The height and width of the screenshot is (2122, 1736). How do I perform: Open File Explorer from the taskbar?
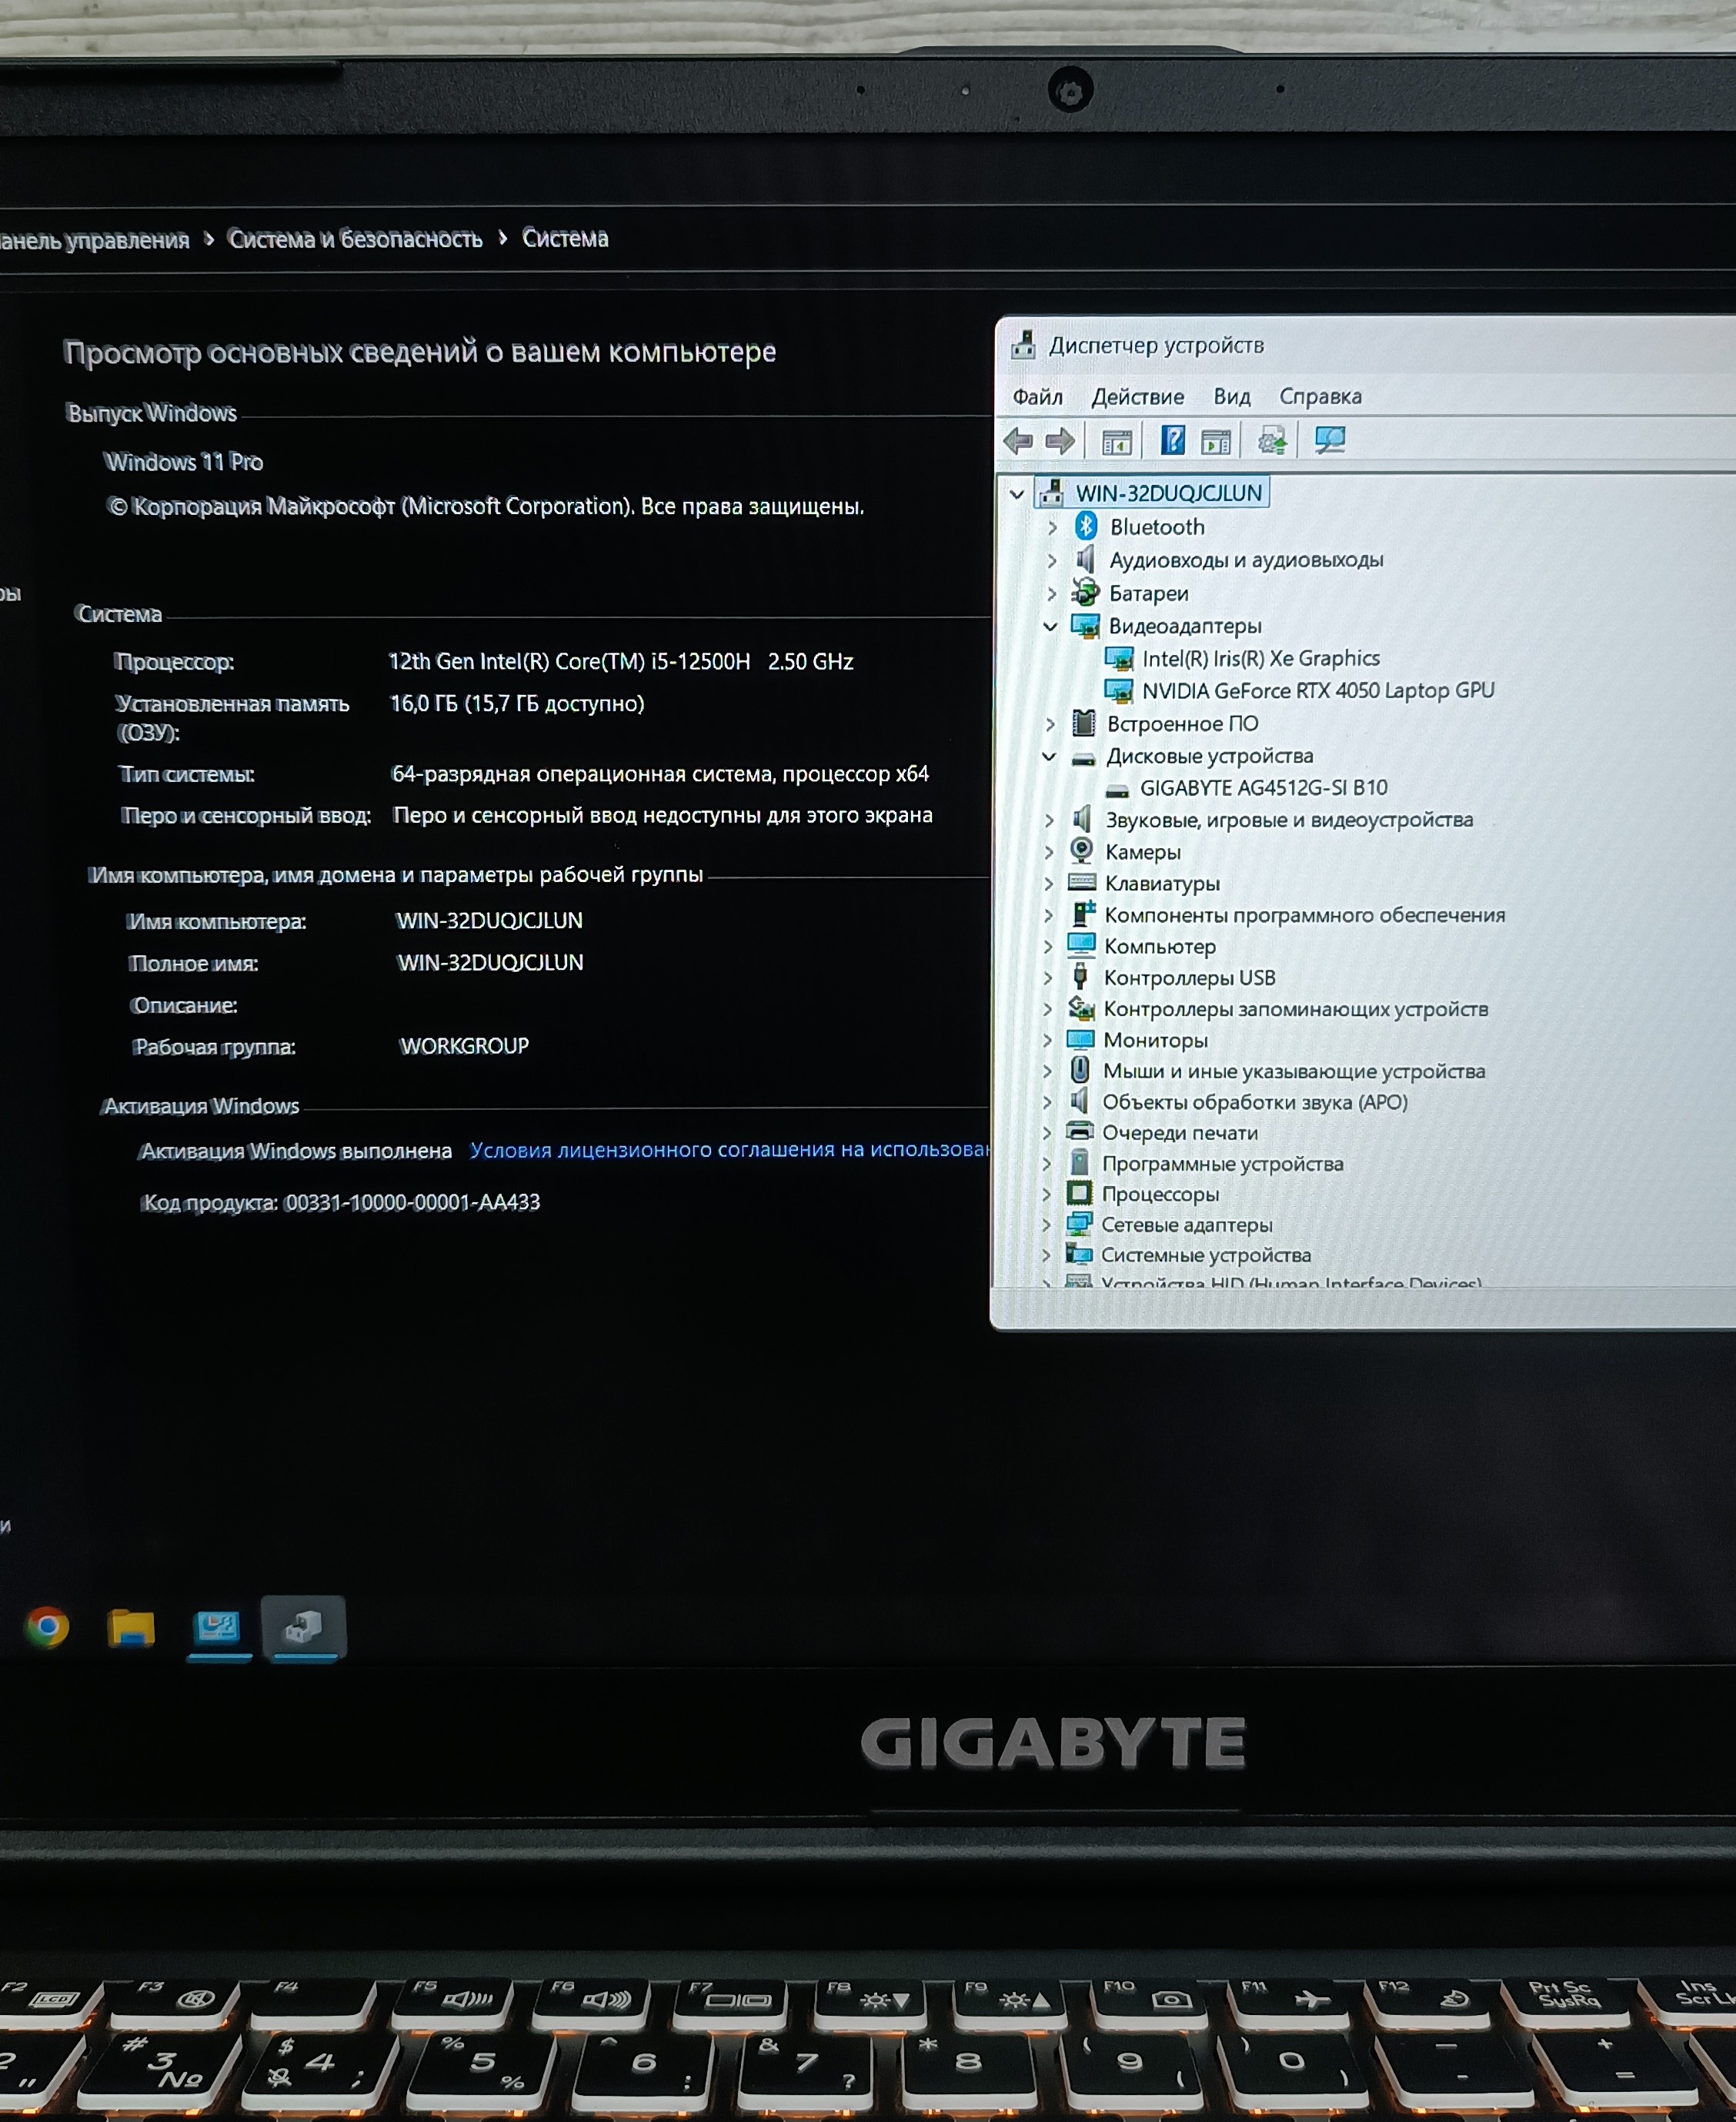click(131, 1627)
